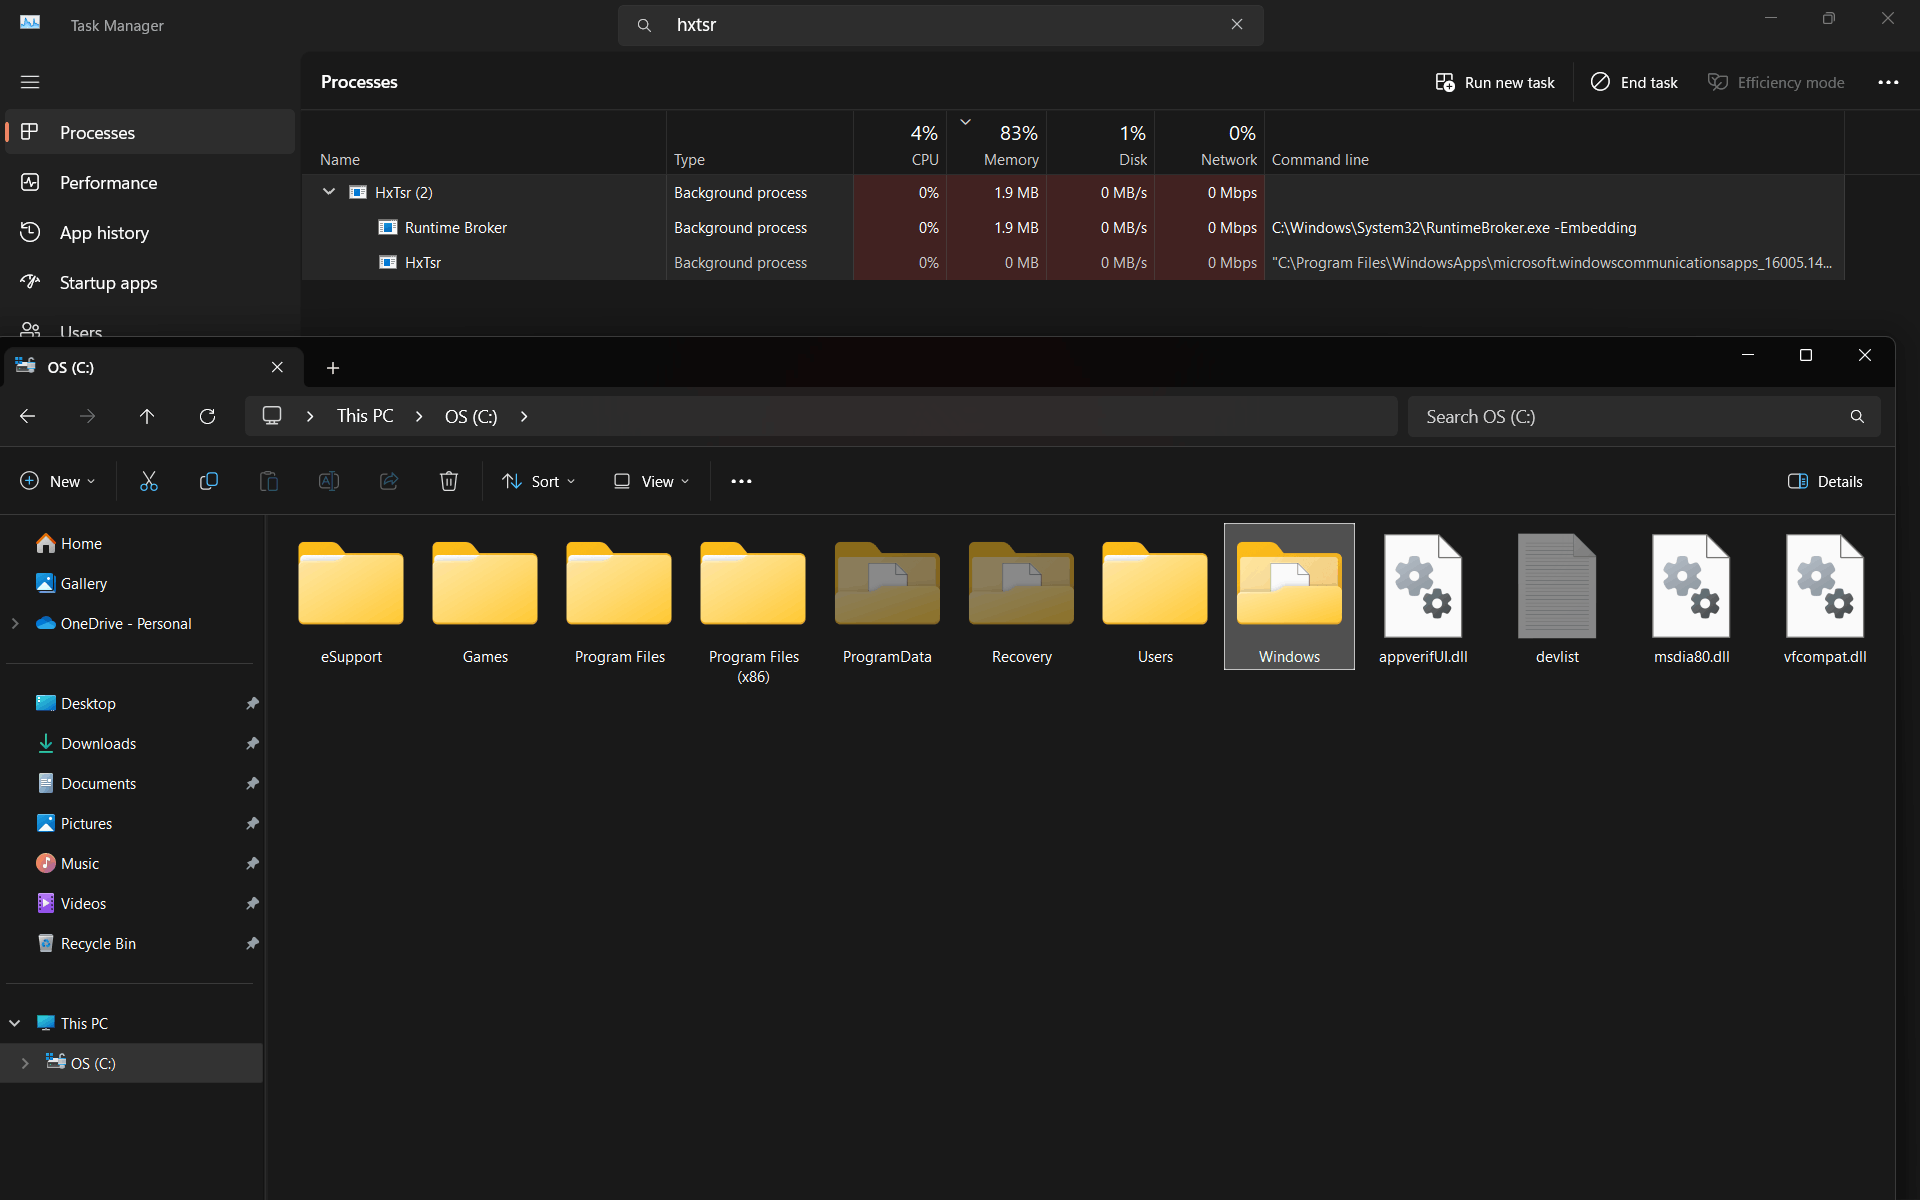Image resolution: width=1920 pixels, height=1200 pixels.
Task: Click the End task button
Action: (x=1634, y=82)
